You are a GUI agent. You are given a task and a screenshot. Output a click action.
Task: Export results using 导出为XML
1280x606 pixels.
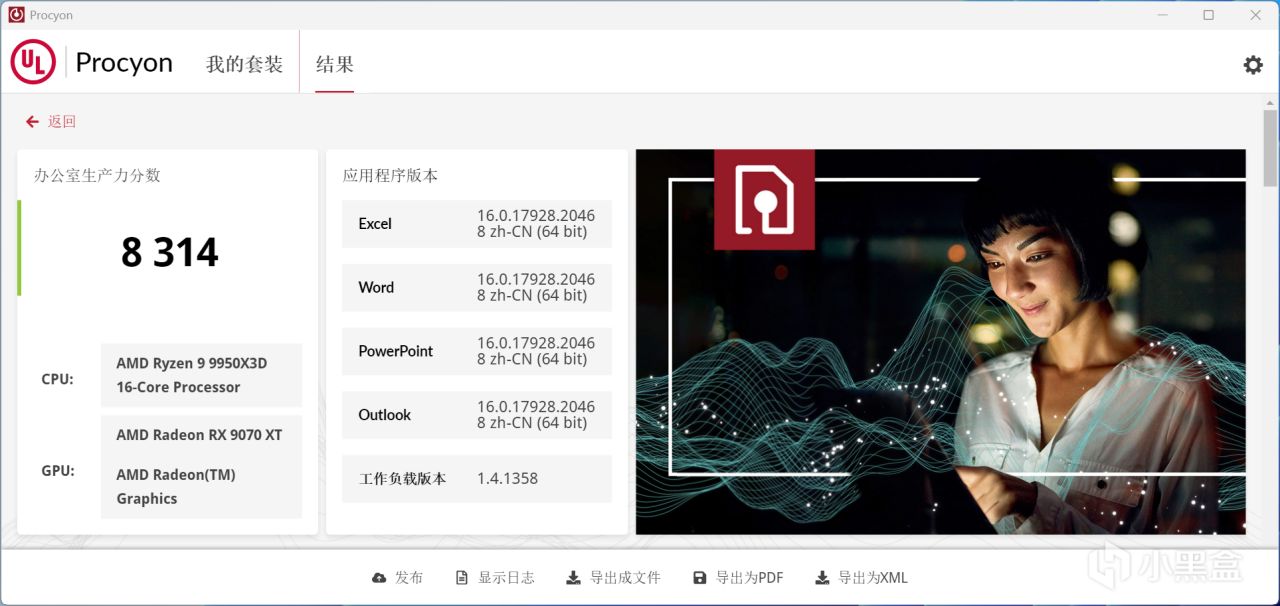click(x=862, y=578)
